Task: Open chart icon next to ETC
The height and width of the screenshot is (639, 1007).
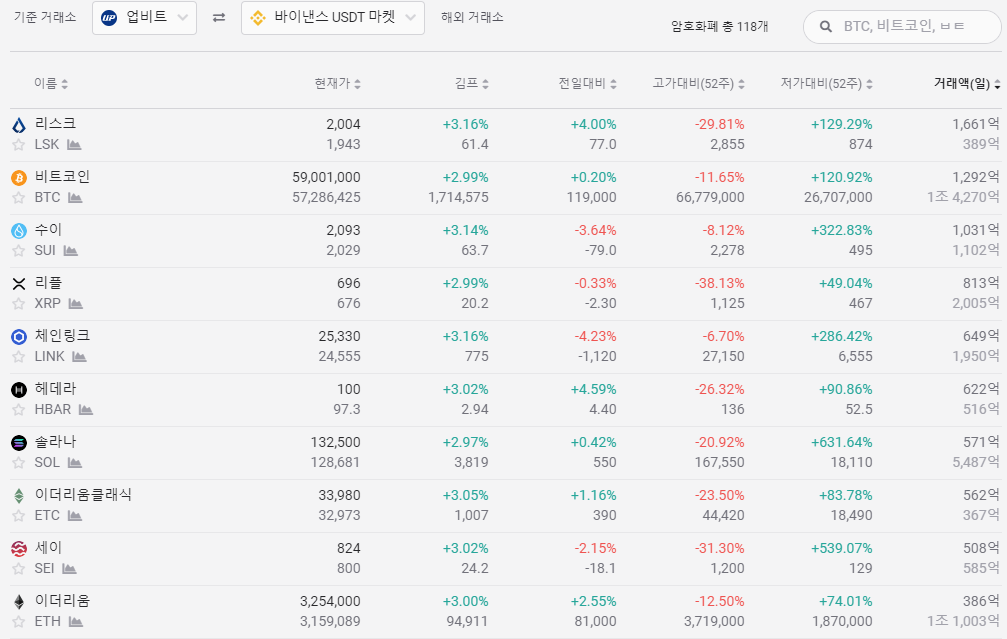Action: click(74, 515)
